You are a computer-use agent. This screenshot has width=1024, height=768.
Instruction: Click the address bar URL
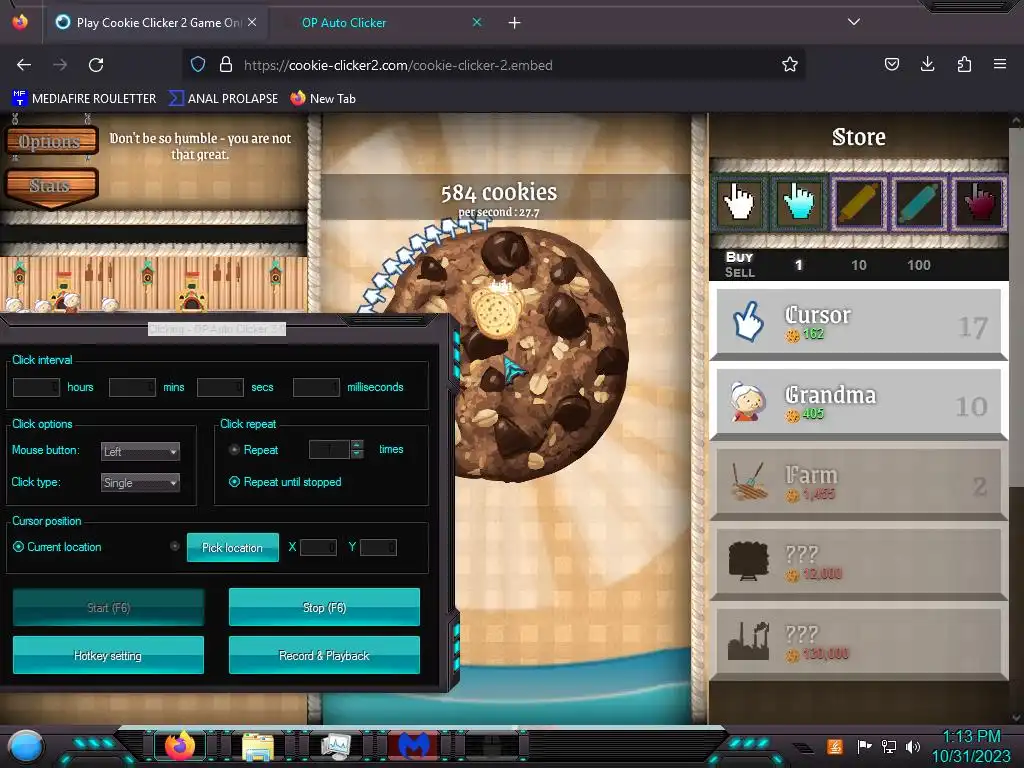click(398, 65)
